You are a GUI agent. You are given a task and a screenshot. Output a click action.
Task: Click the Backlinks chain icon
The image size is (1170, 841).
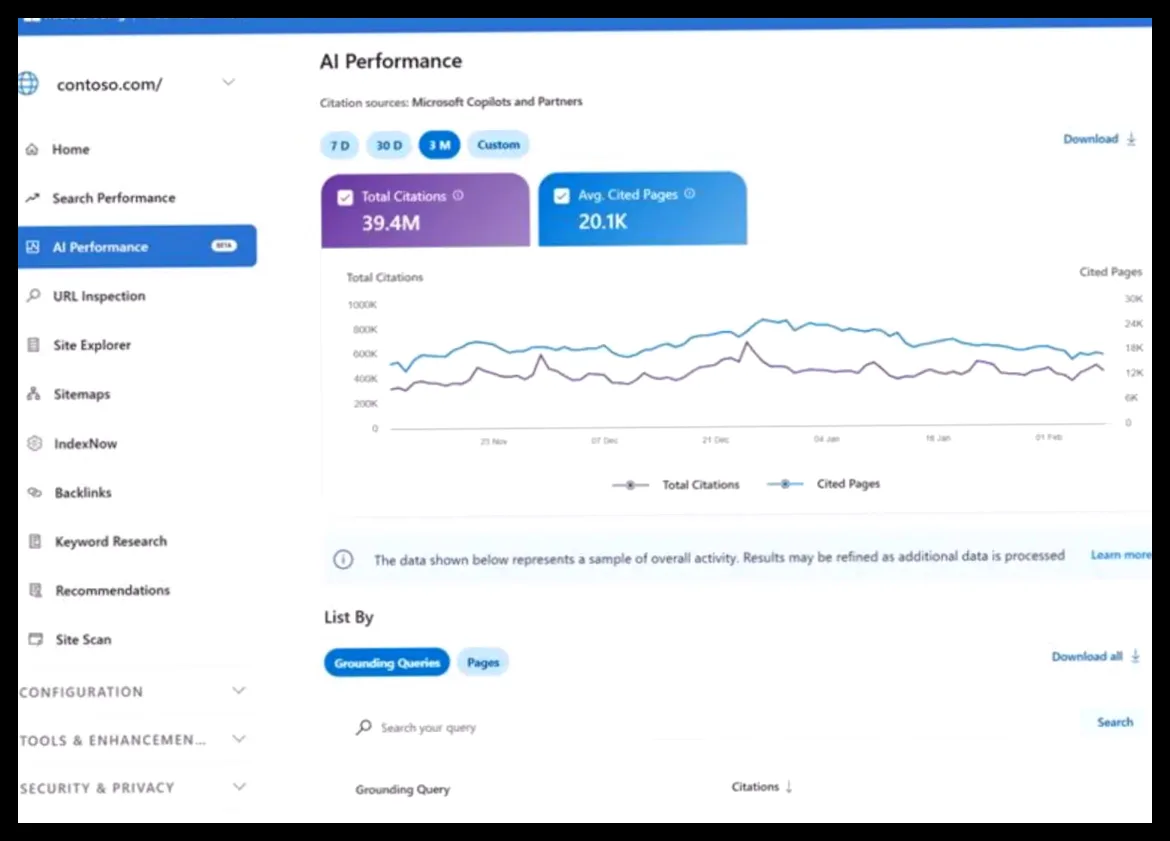[34, 493]
